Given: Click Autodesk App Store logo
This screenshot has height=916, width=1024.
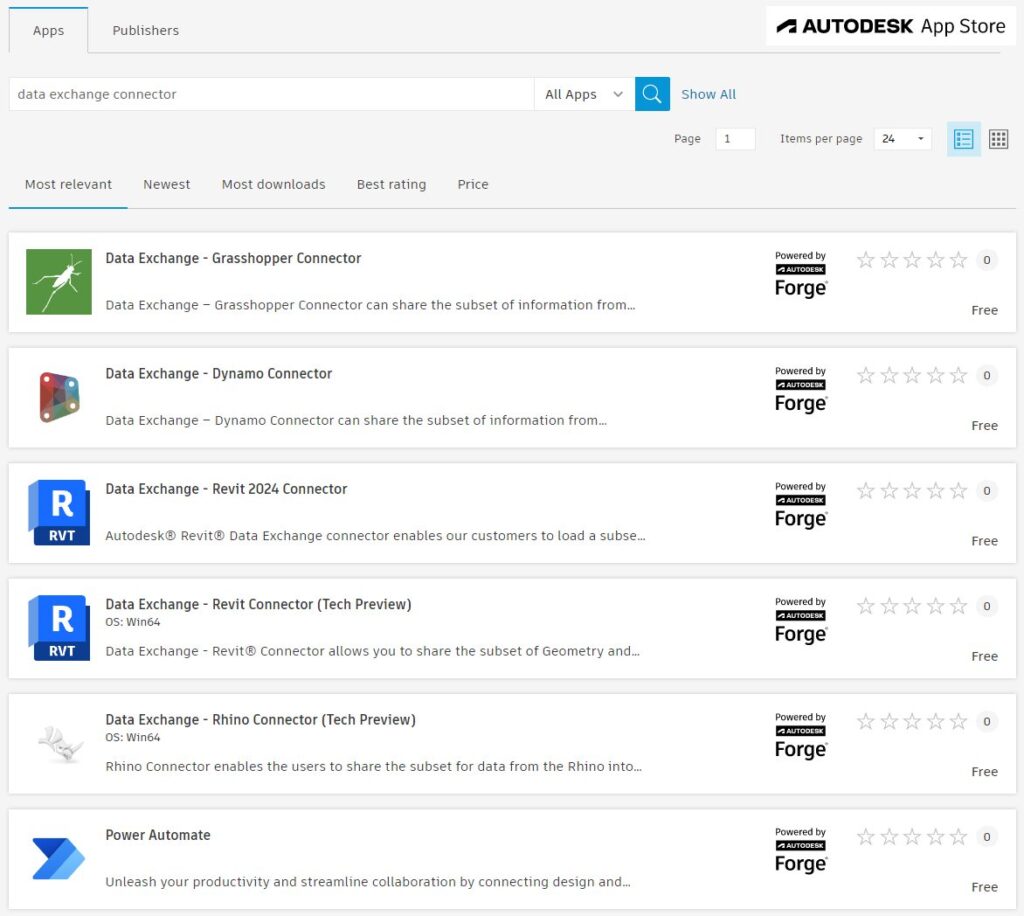Looking at the screenshot, I should (x=890, y=26).
